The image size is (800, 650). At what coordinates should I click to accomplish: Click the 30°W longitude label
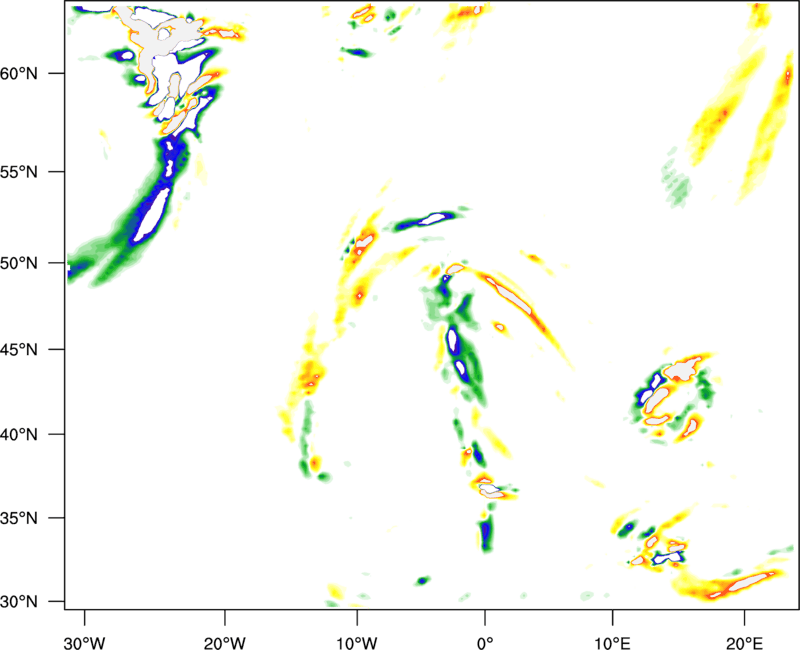pos(85,643)
